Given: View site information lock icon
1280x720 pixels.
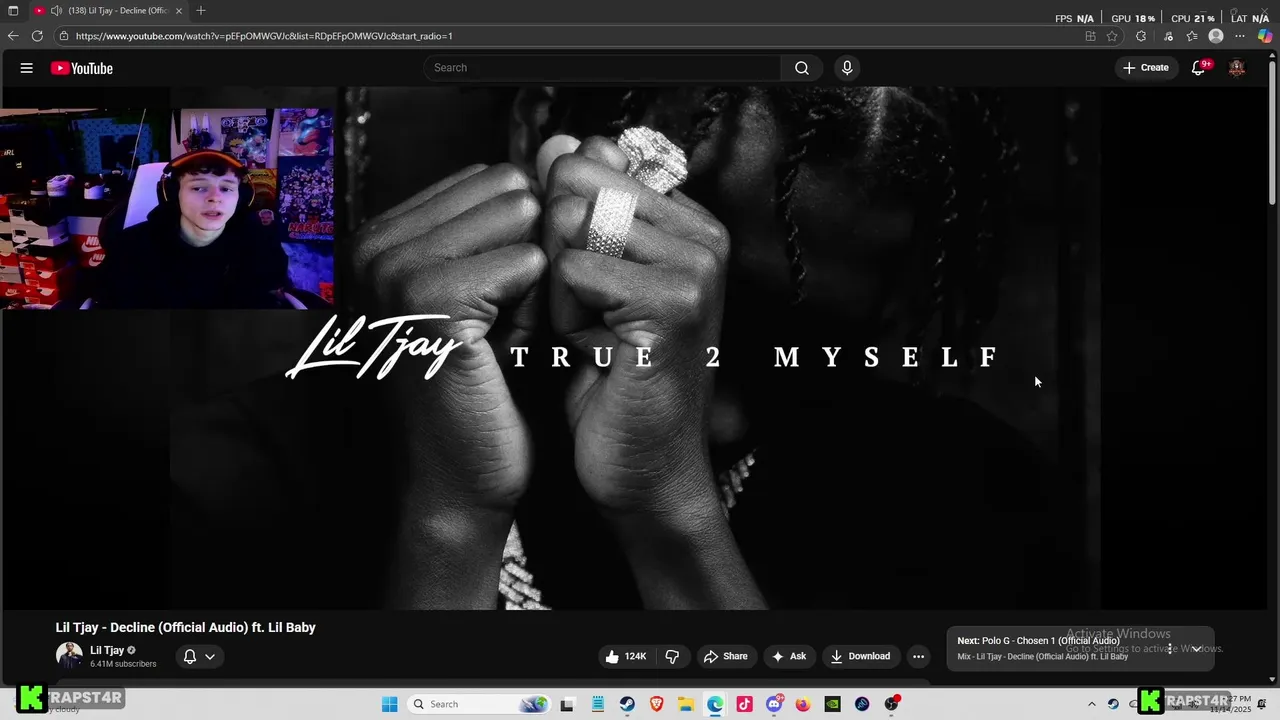Looking at the screenshot, I should (64, 36).
